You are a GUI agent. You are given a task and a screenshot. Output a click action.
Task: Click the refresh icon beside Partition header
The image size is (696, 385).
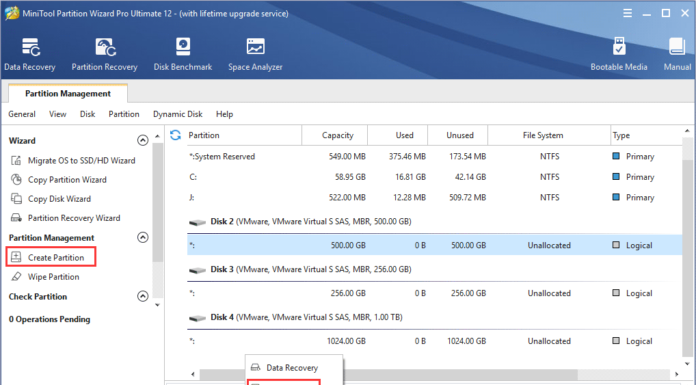coord(175,135)
